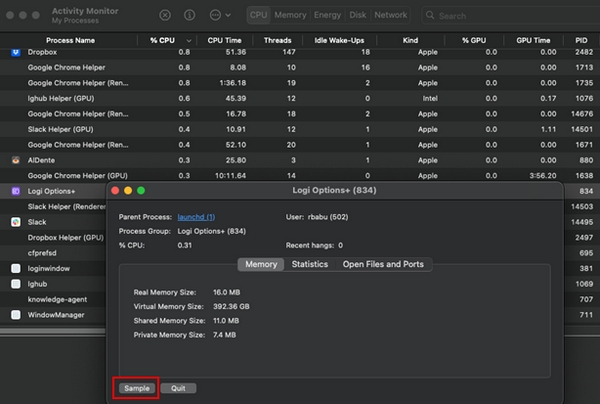Click Private Memory Size value 7.4 MB
This screenshot has width=600, height=404.
[224, 335]
